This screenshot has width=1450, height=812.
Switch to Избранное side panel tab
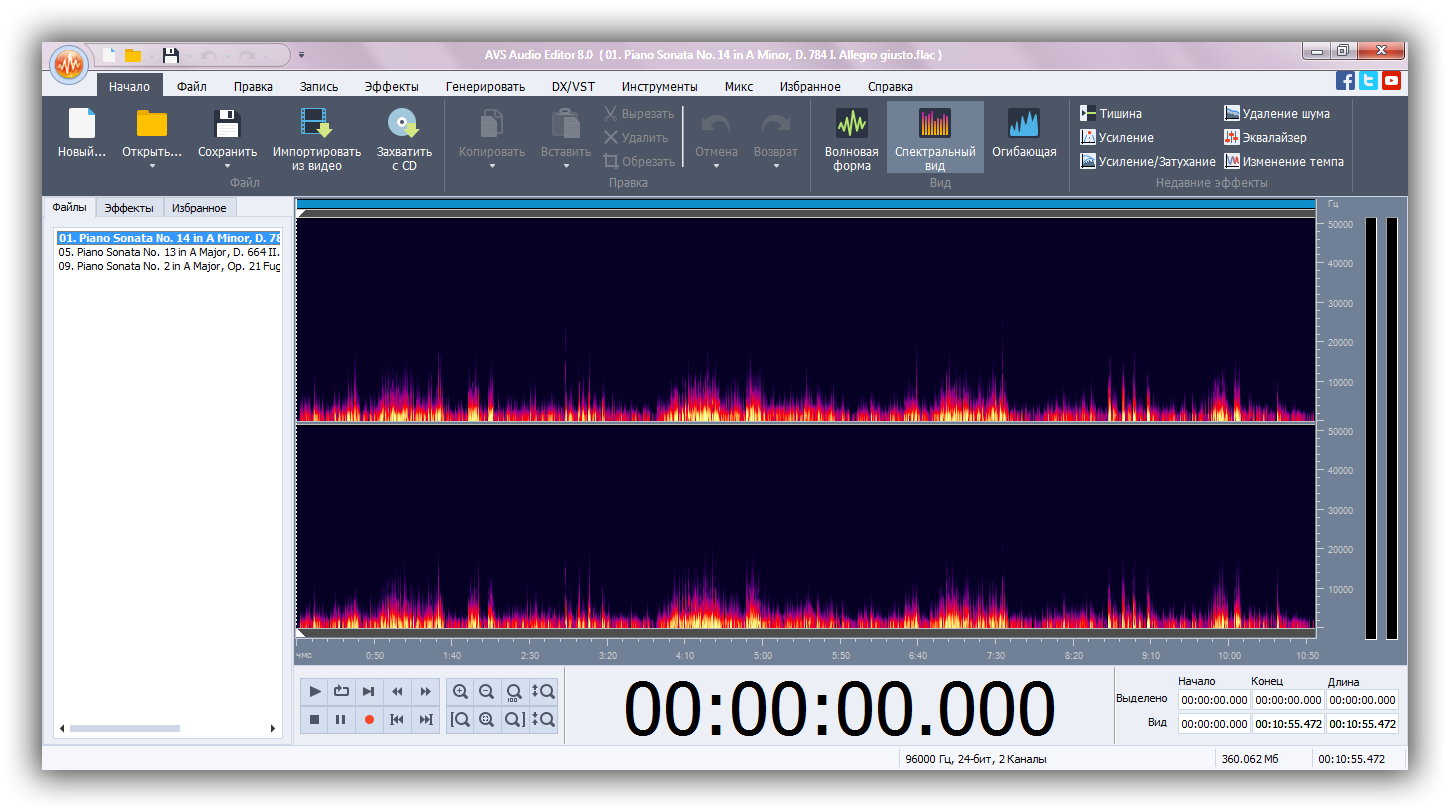click(x=200, y=208)
